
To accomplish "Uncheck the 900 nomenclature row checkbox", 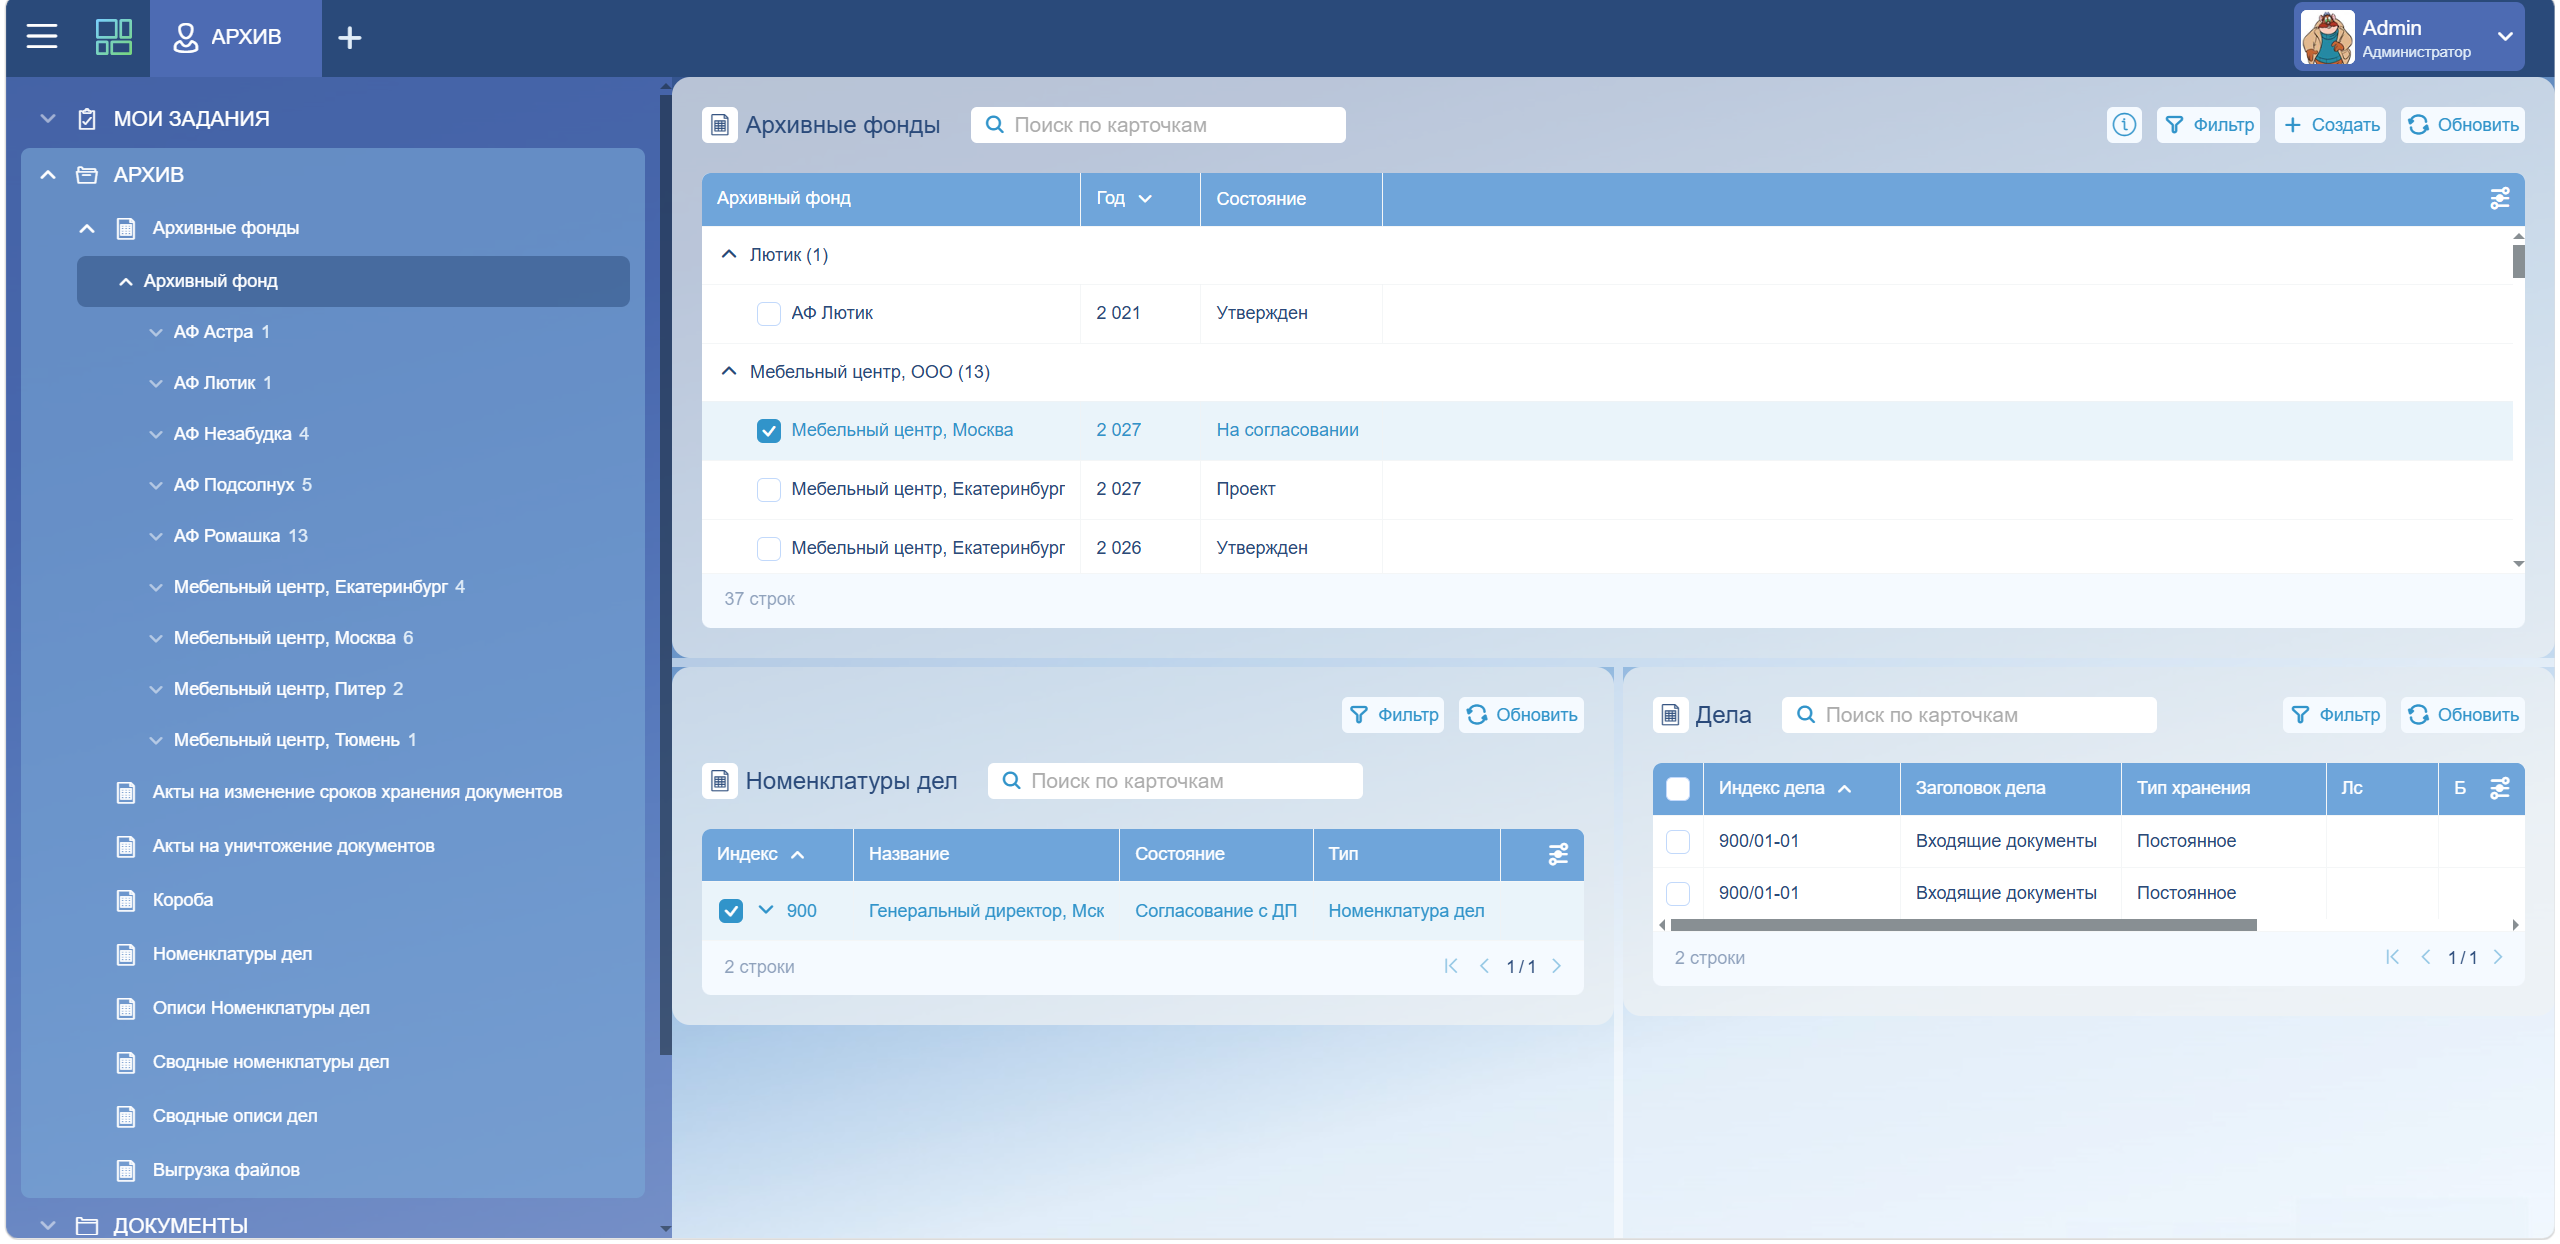I will point(730,911).
